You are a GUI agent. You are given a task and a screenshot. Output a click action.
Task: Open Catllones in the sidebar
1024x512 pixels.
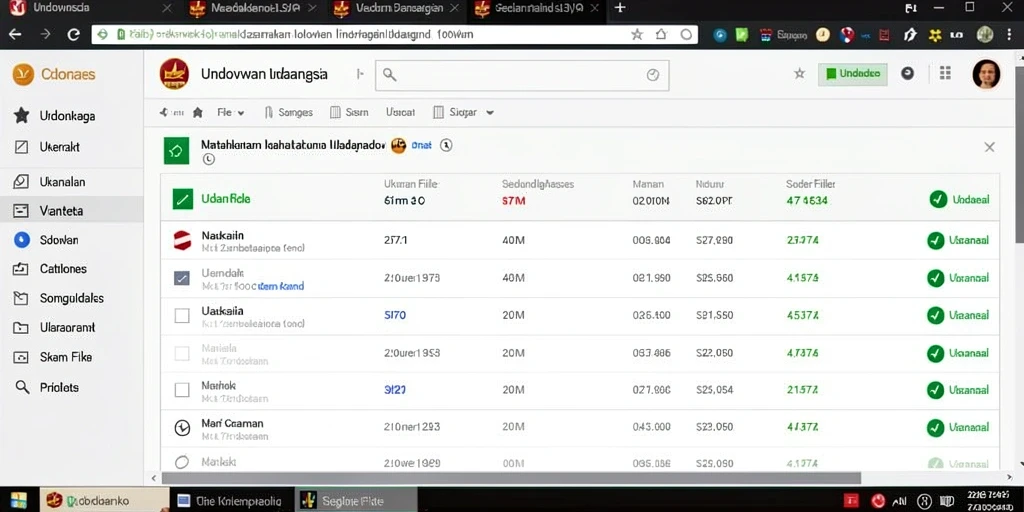(x=50, y=268)
